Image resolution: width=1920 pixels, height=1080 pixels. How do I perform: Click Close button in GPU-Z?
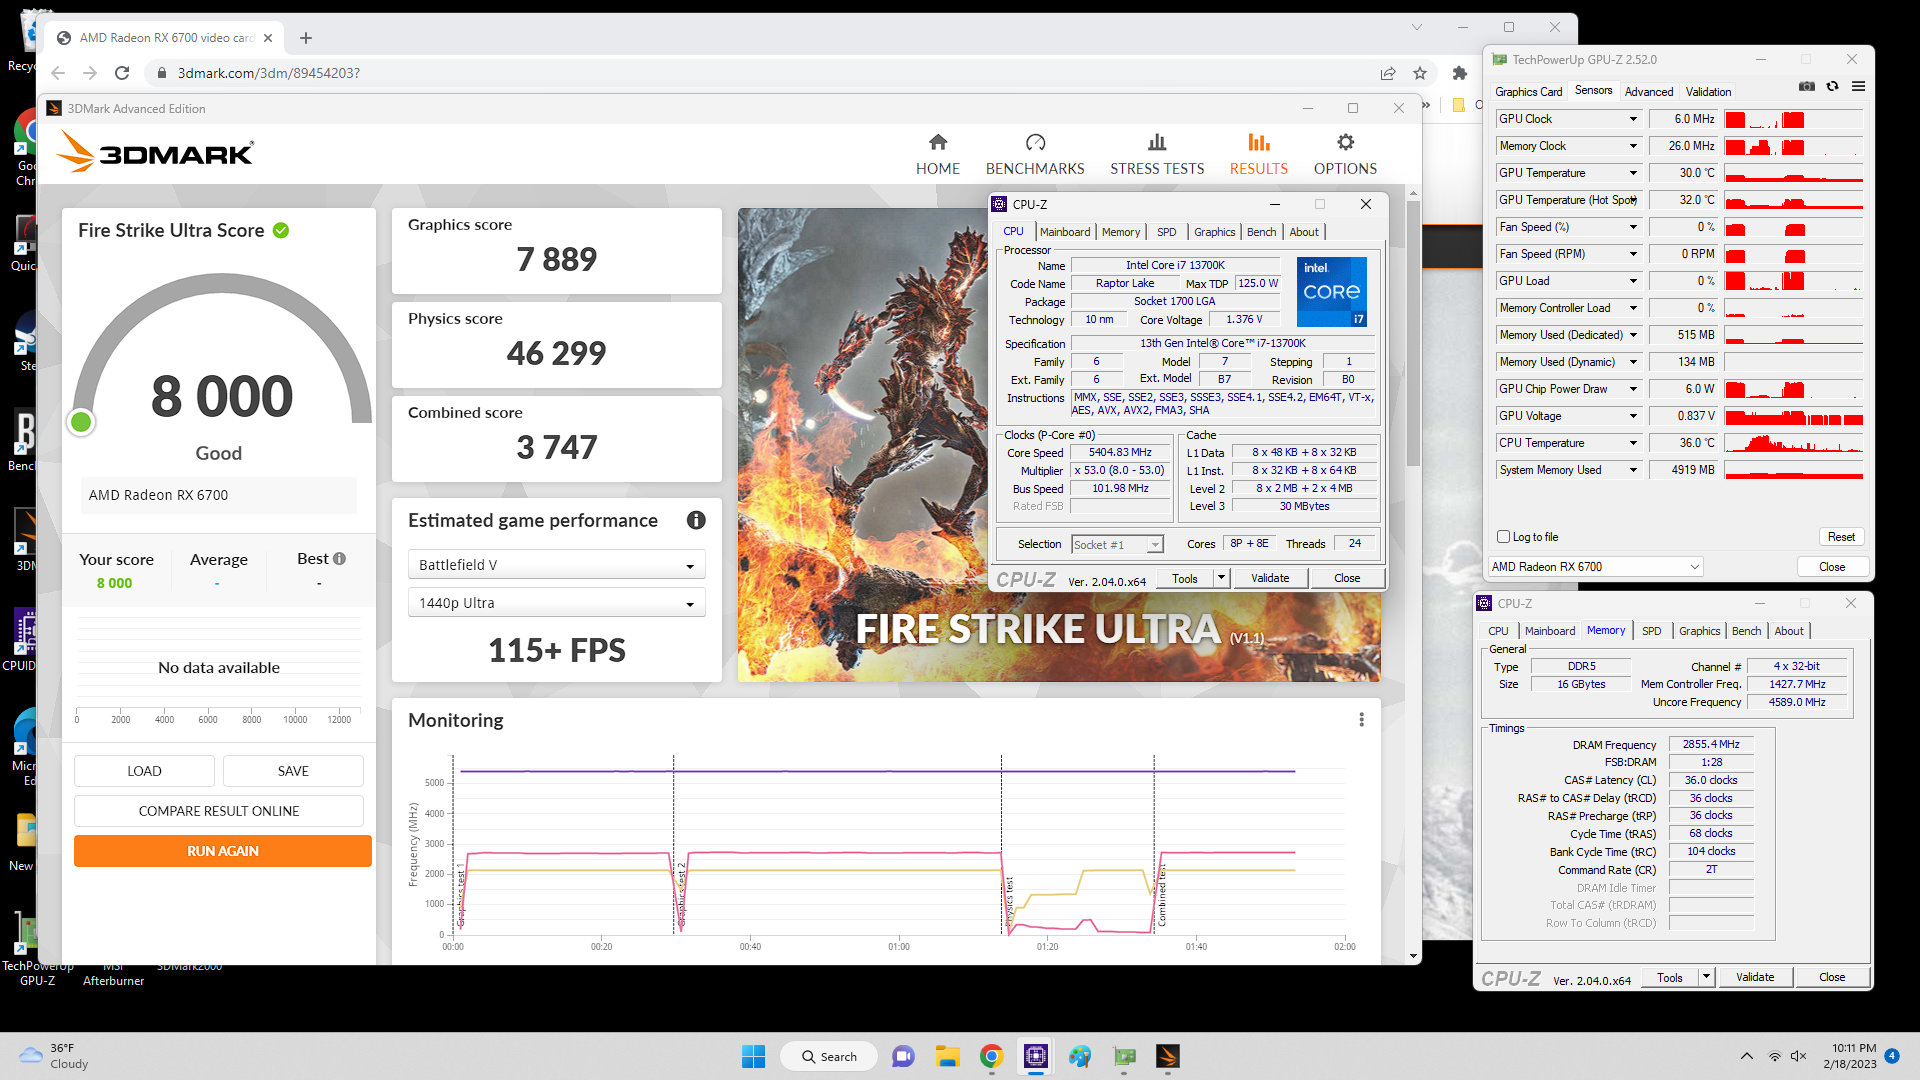click(x=1832, y=567)
